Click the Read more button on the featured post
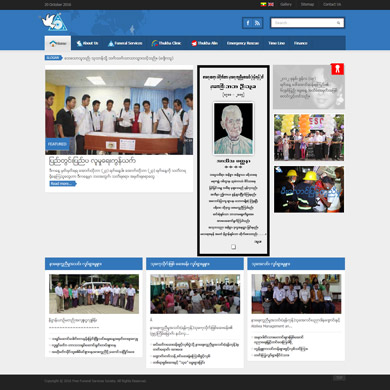 [62, 184]
